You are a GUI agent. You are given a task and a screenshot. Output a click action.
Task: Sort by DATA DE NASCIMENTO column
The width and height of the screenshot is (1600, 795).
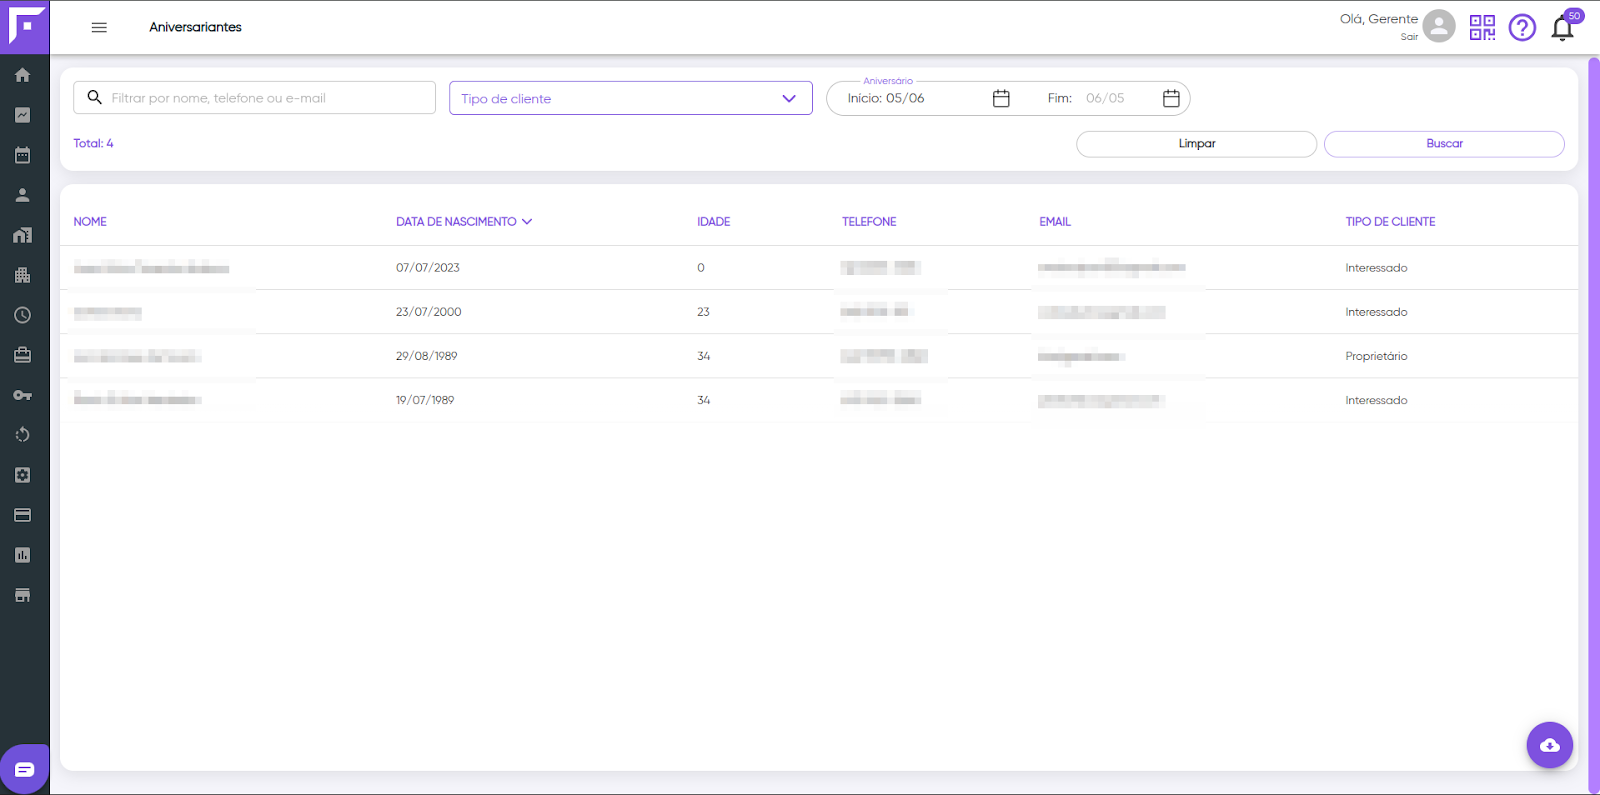point(464,222)
